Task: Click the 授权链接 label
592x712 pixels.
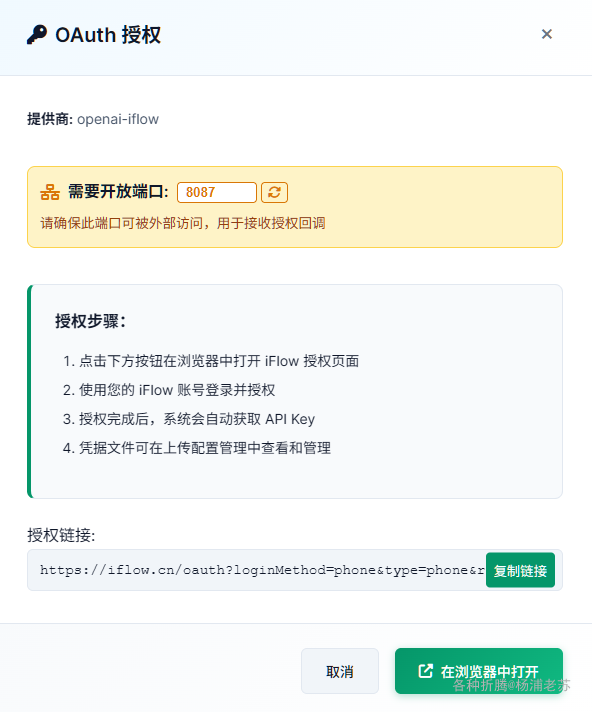Action: tap(61, 535)
